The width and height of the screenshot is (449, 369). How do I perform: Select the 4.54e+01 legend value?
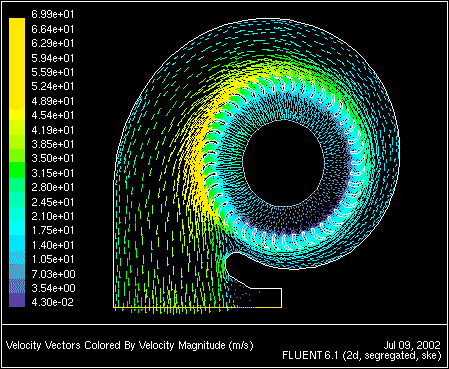[x=53, y=115]
